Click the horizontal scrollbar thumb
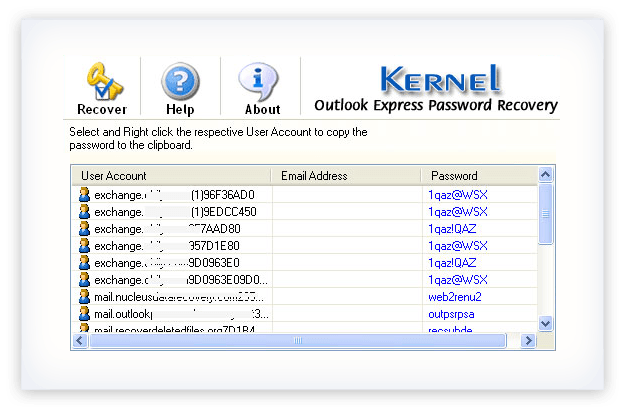Viewport: 624px width, 409px height. click(x=298, y=341)
